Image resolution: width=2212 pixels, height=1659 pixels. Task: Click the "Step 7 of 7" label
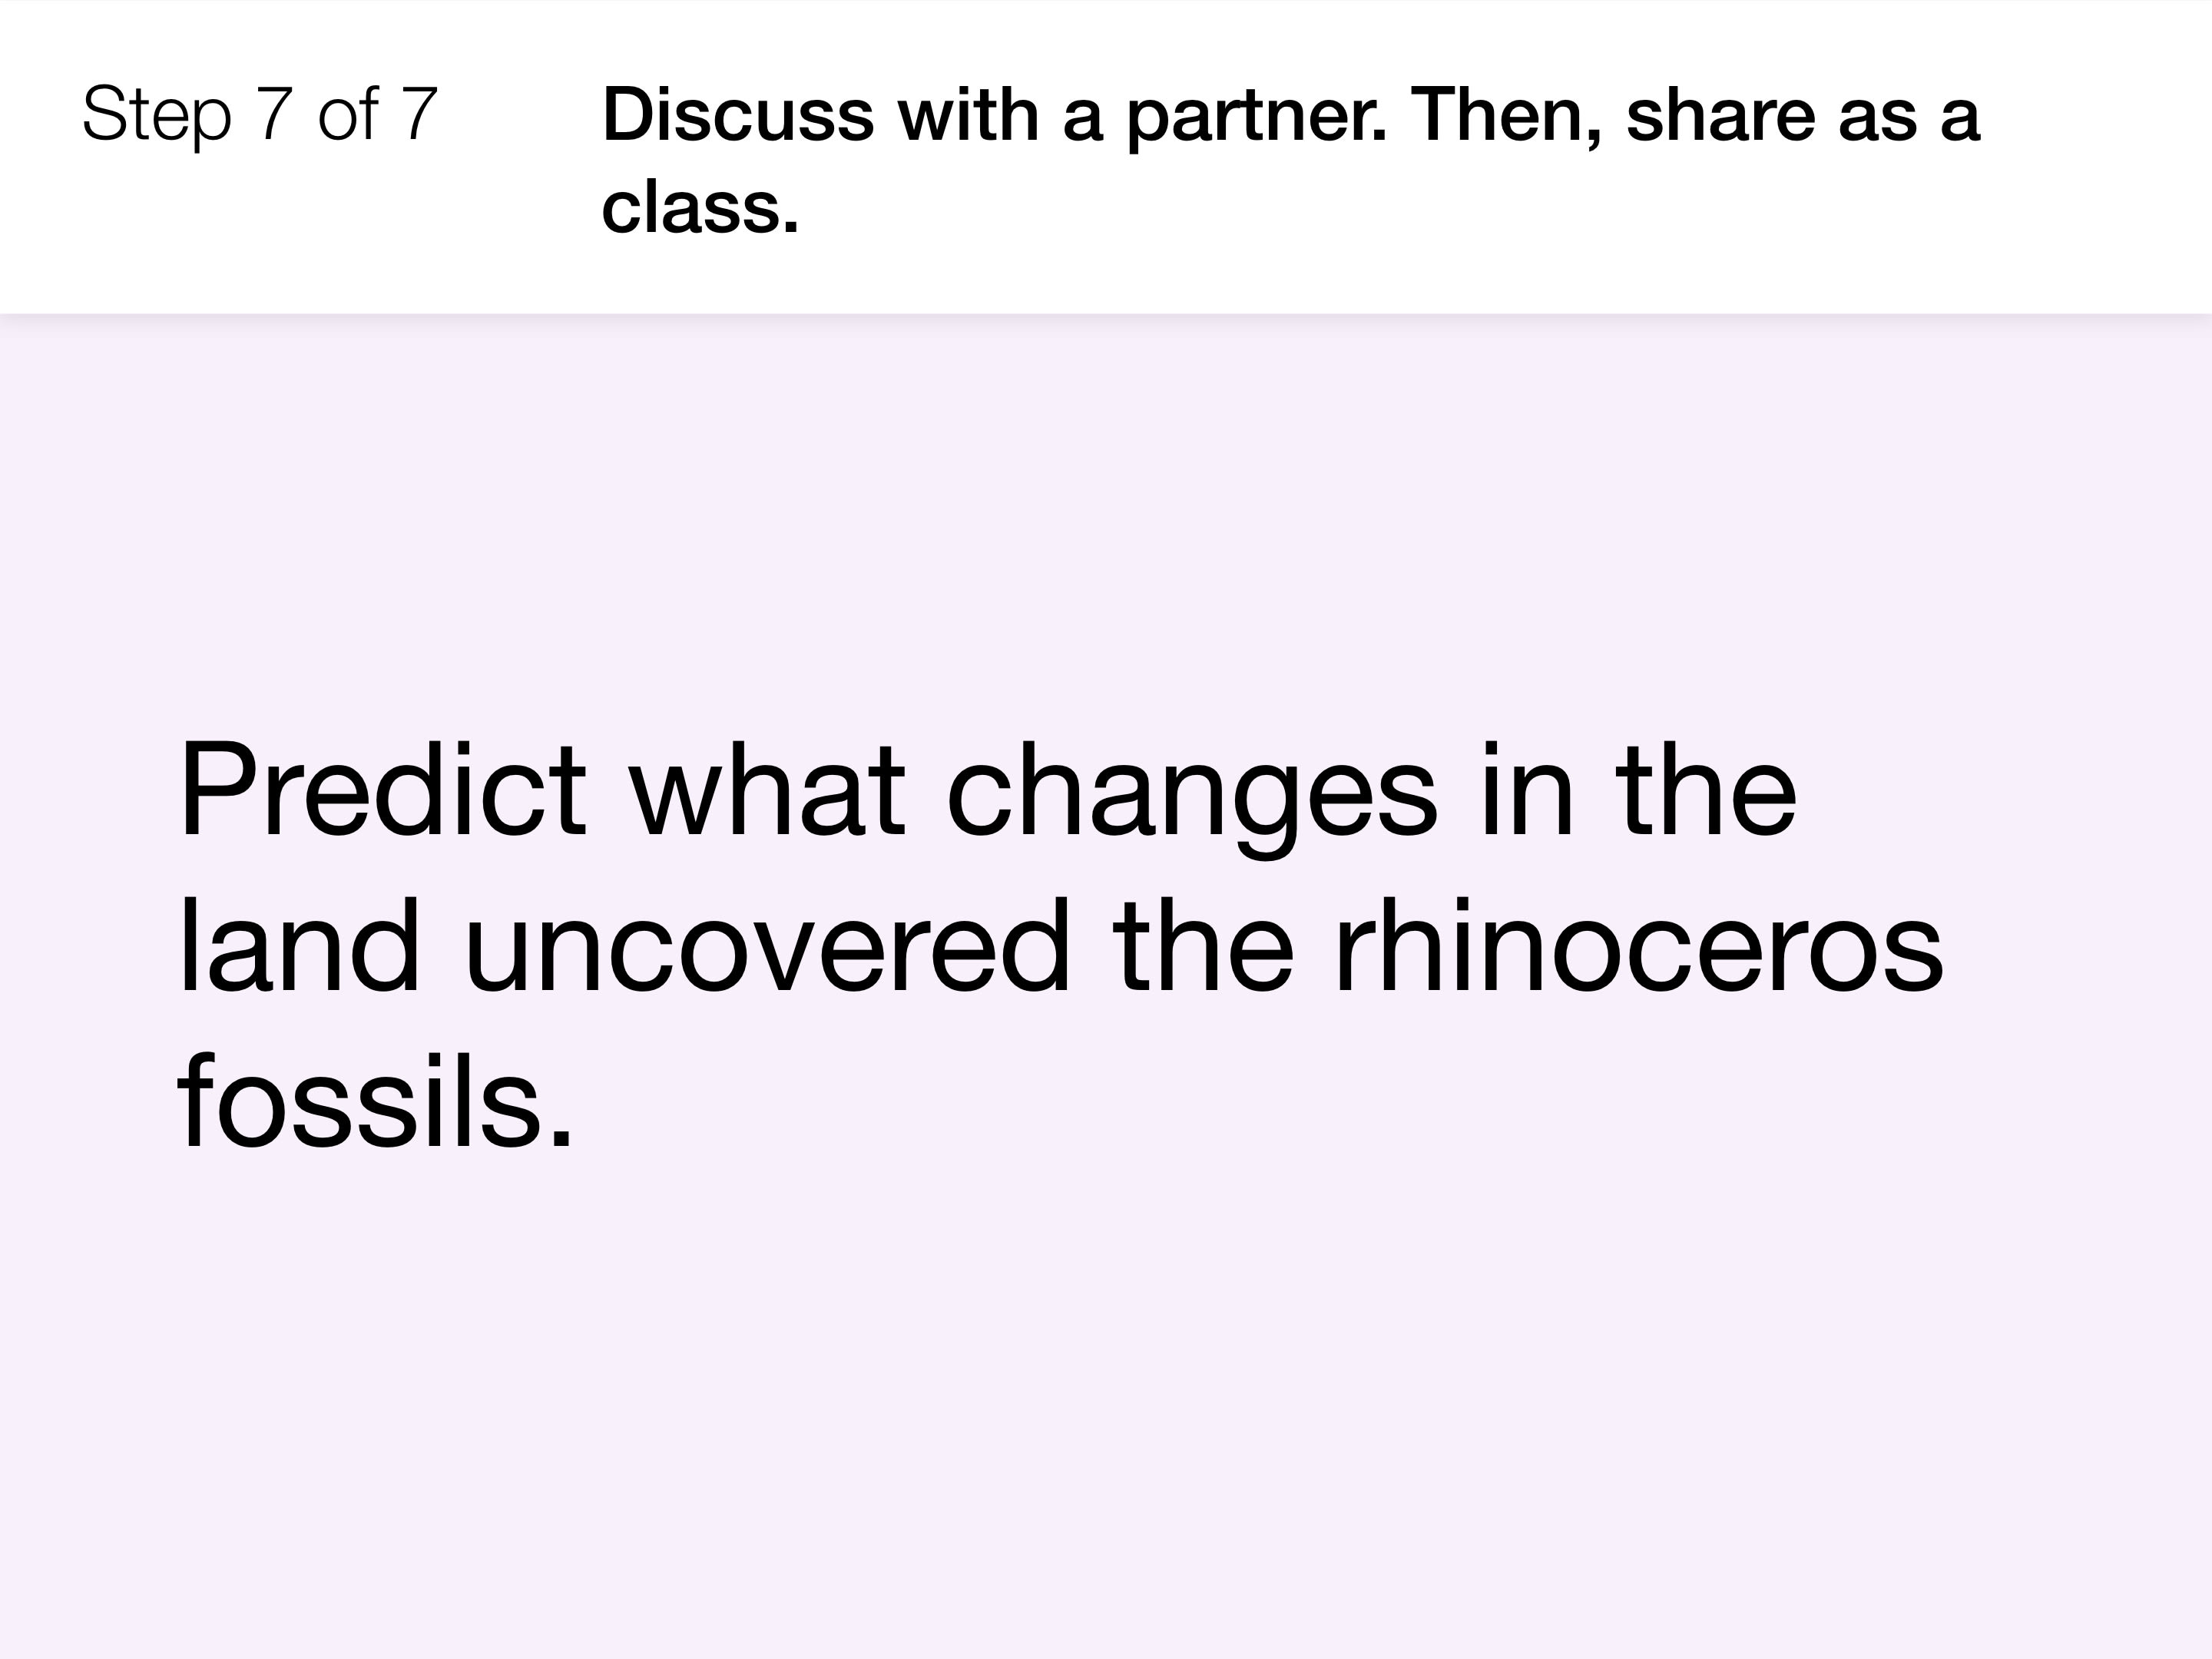(260, 115)
